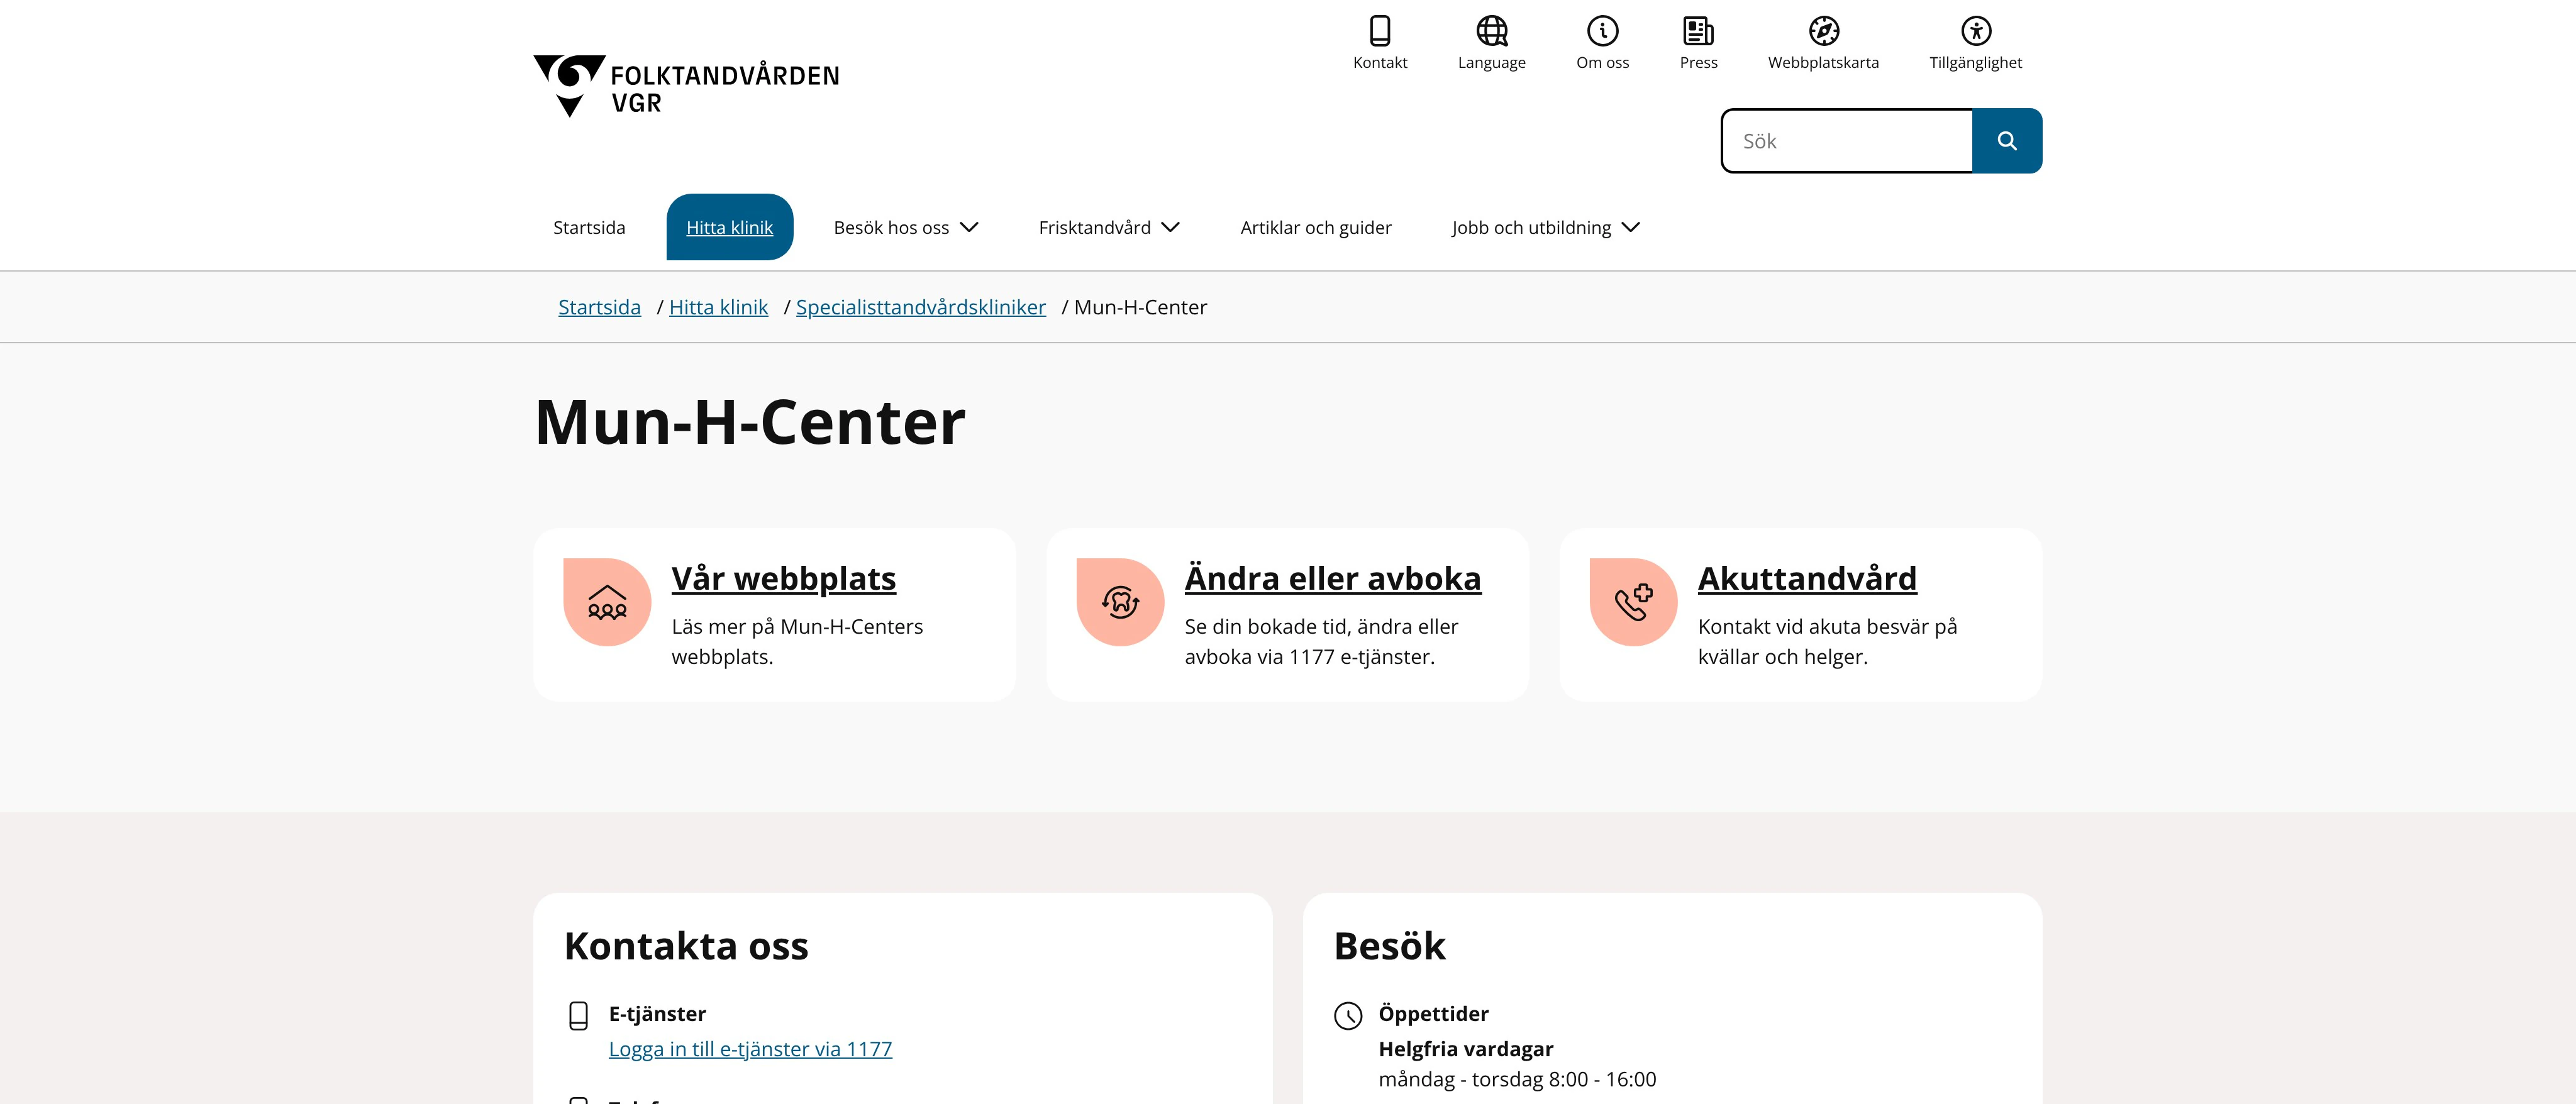The height and width of the screenshot is (1104, 2576).
Task: Open the Vår webbplats link
Action: pos(783,578)
